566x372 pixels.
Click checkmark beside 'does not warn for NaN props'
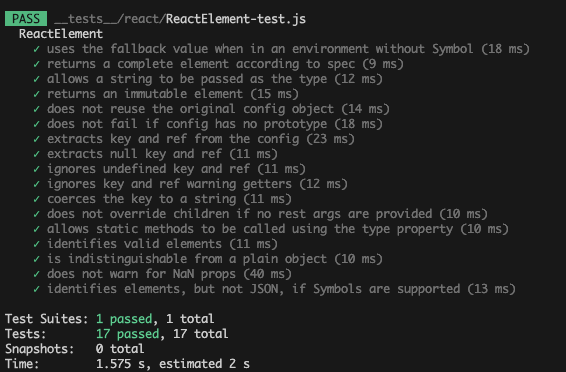click(36, 274)
